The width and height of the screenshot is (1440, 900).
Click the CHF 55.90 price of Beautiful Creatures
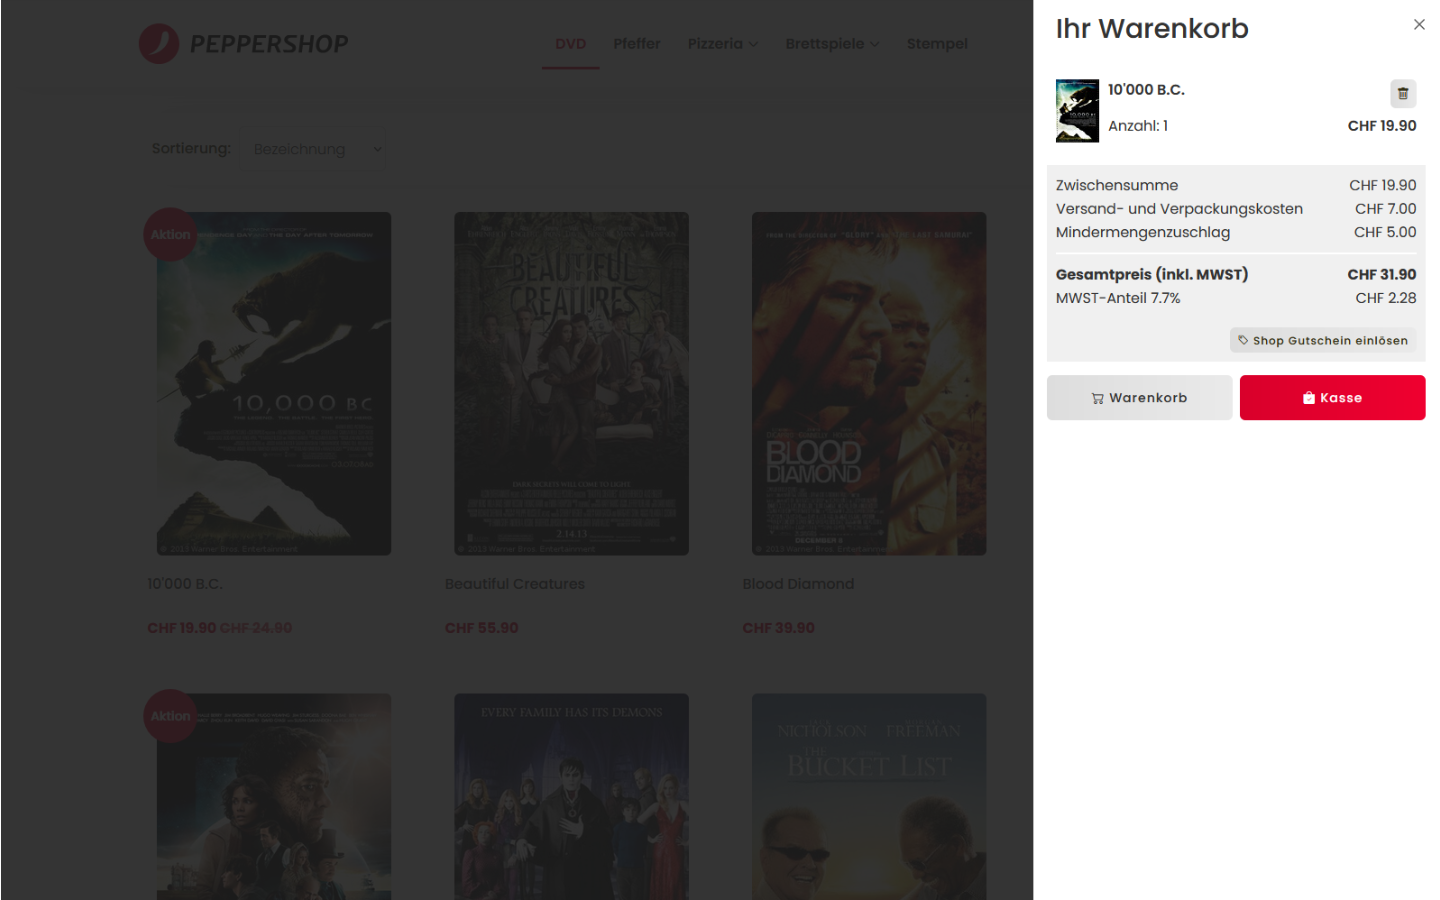(482, 628)
